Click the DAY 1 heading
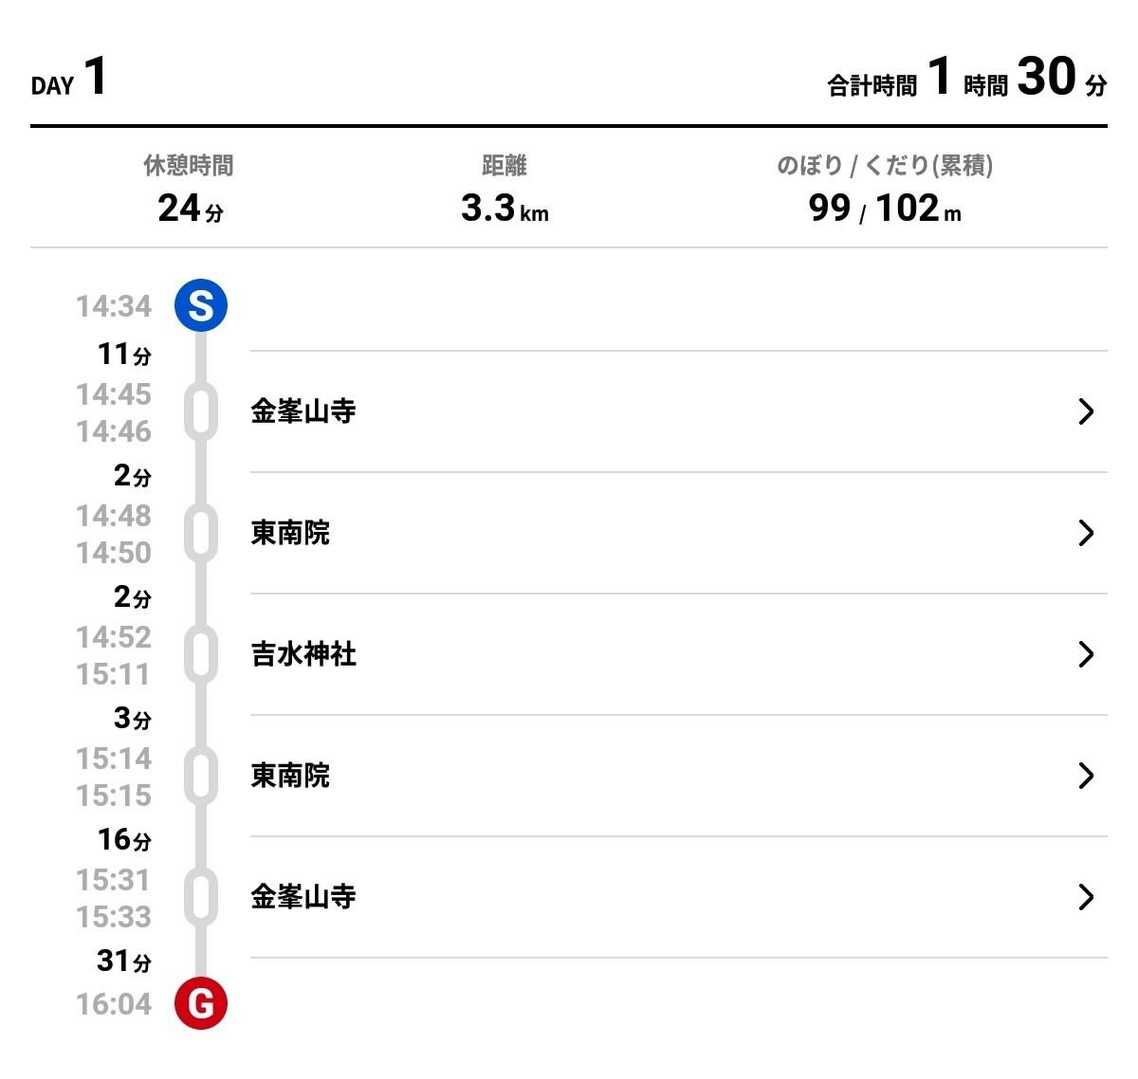The image size is (1138, 1079). pyautogui.click(x=69, y=78)
